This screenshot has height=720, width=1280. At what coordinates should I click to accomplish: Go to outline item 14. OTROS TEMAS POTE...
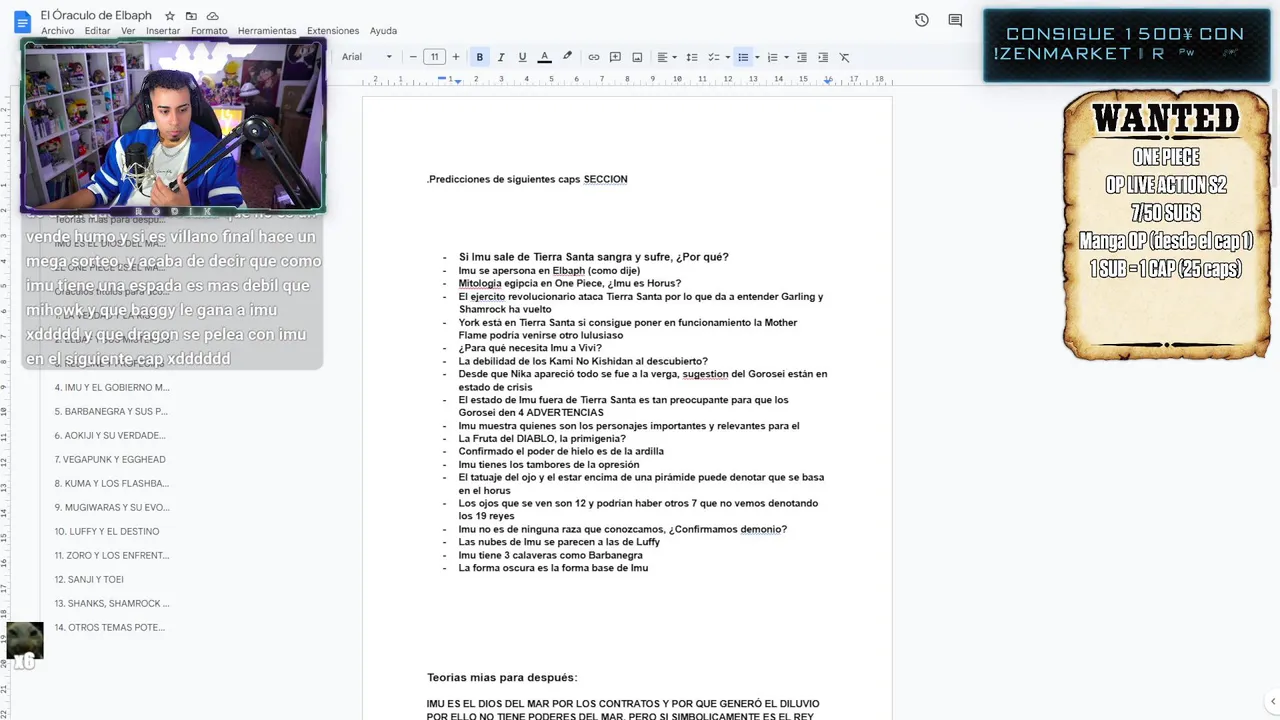click(x=110, y=627)
